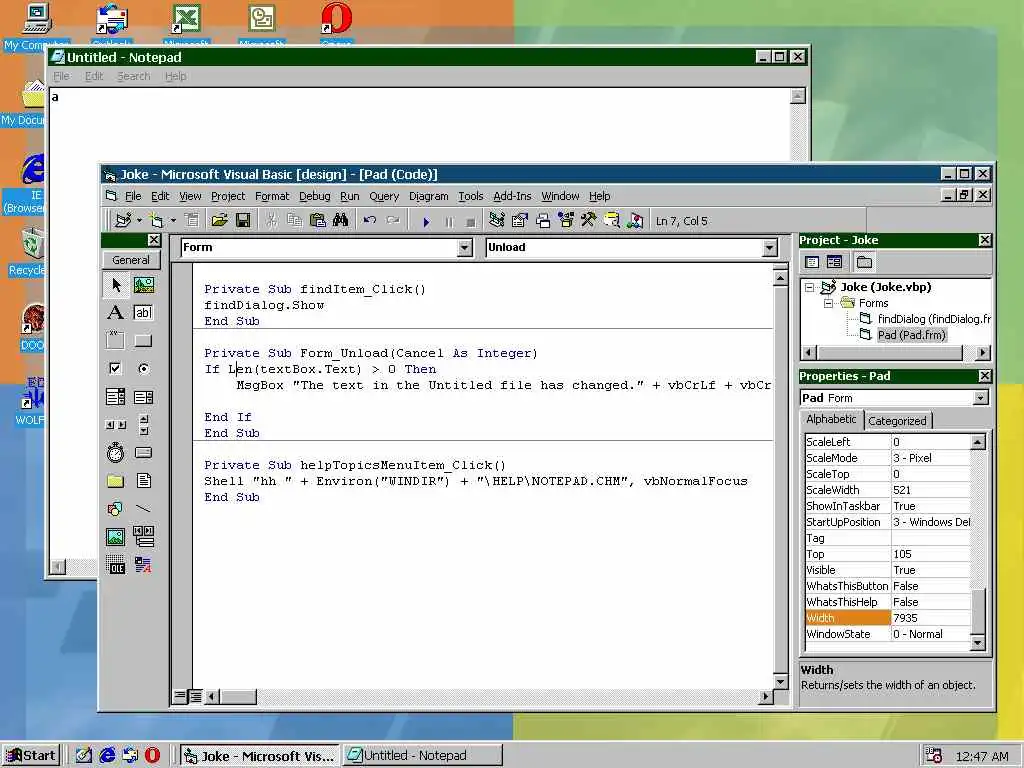Select the Pointer tool in the toolbox
This screenshot has width=1024, height=768.
116,285
